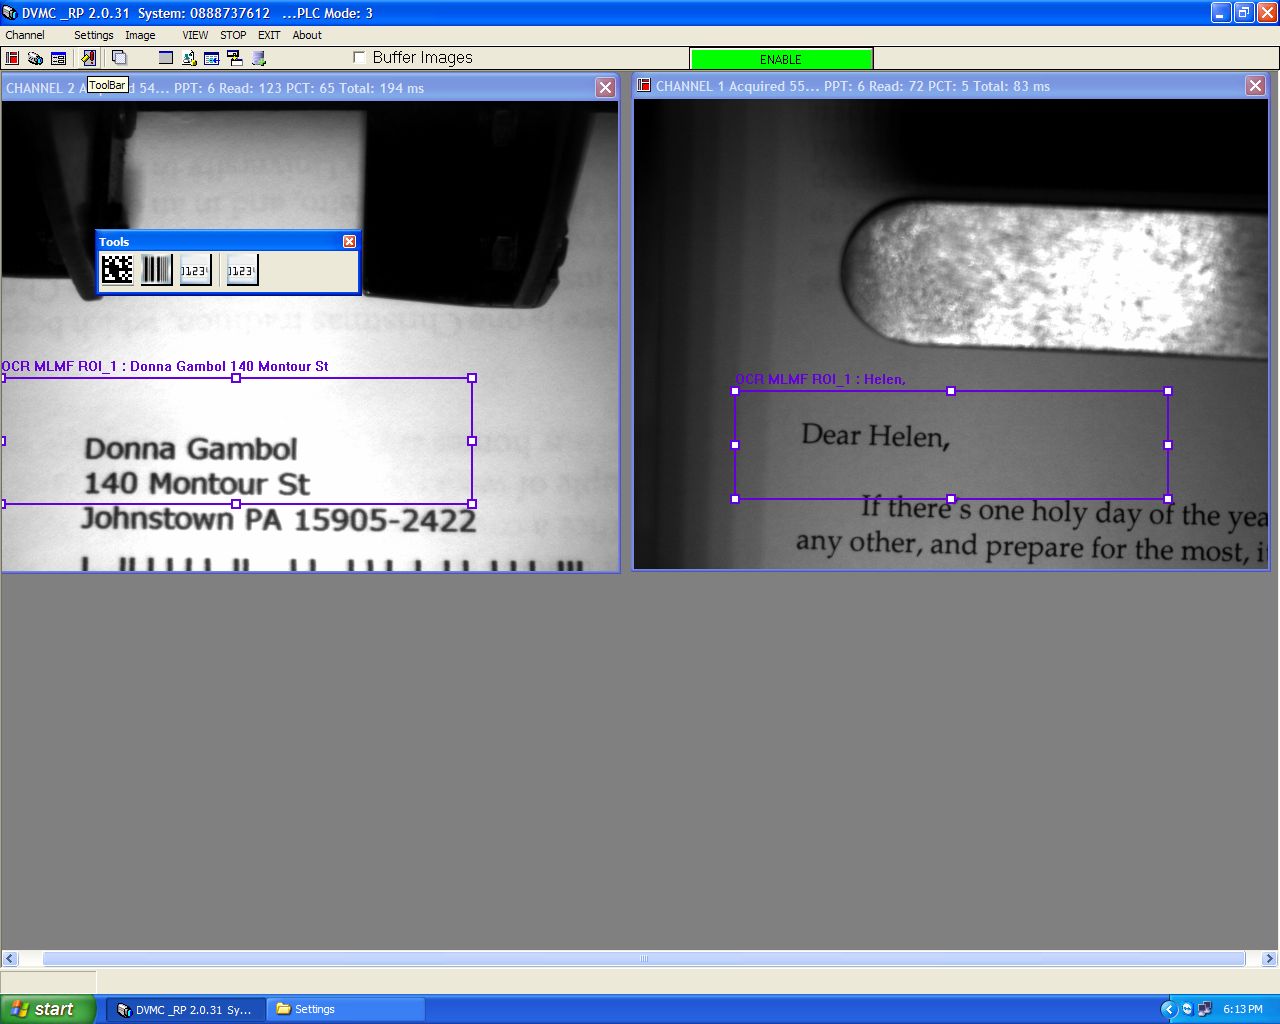The height and width of the screenshot is (1024, 1280).
Task: Click the ToolBar icon with red exclamation mark
Action: (x=88, y=58)
